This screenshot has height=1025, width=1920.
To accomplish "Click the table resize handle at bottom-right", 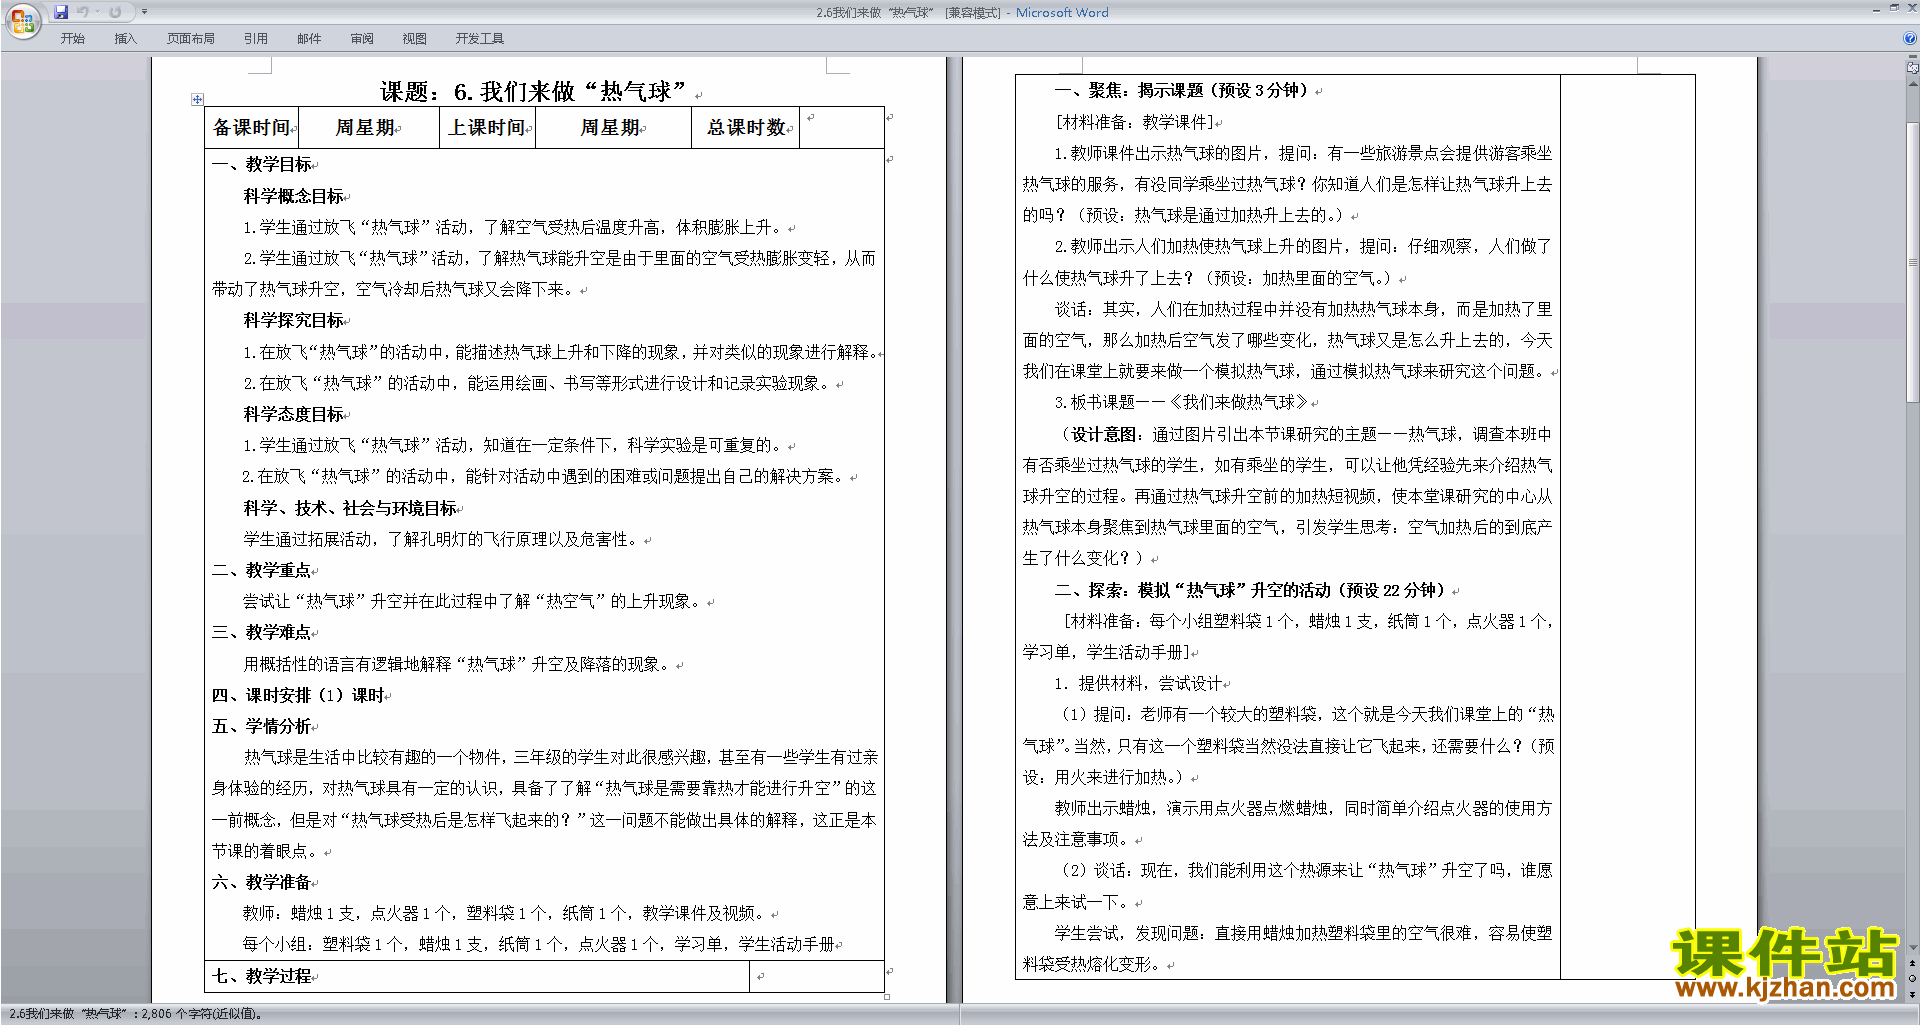I will coord(887,996).
